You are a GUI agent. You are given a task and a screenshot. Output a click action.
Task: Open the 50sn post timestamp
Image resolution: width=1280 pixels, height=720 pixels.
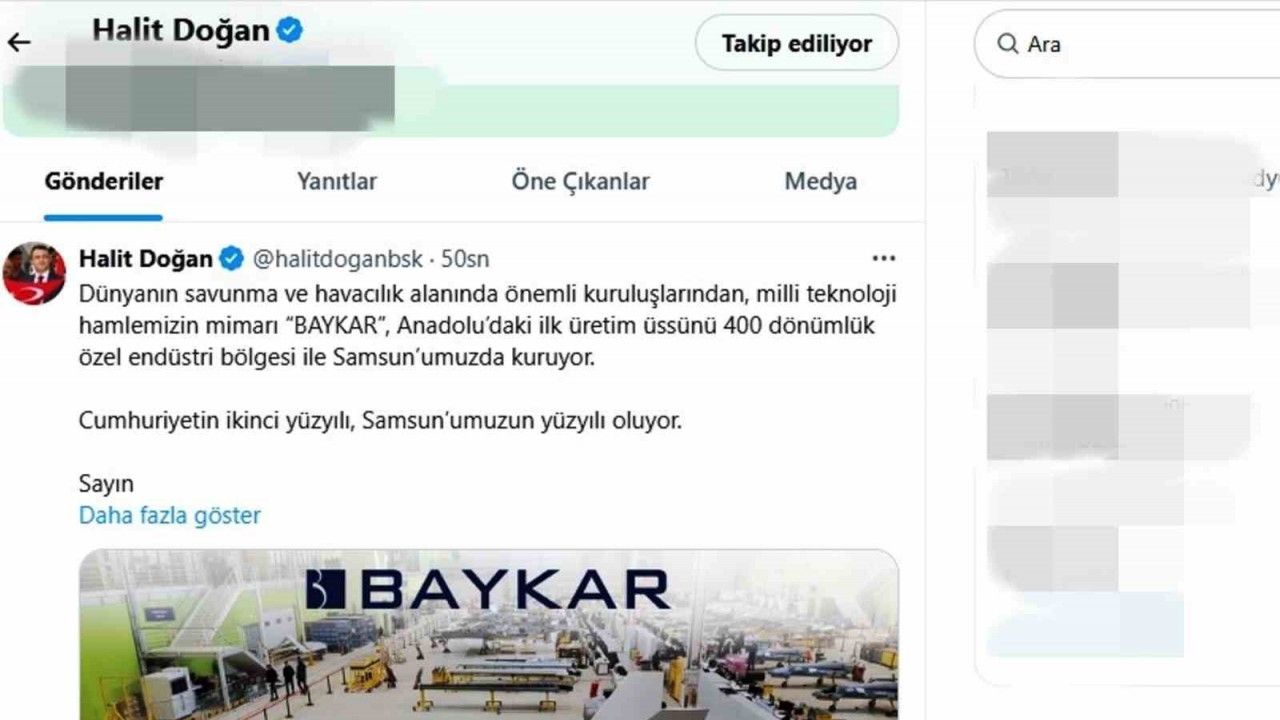click(x=465, y=259)
